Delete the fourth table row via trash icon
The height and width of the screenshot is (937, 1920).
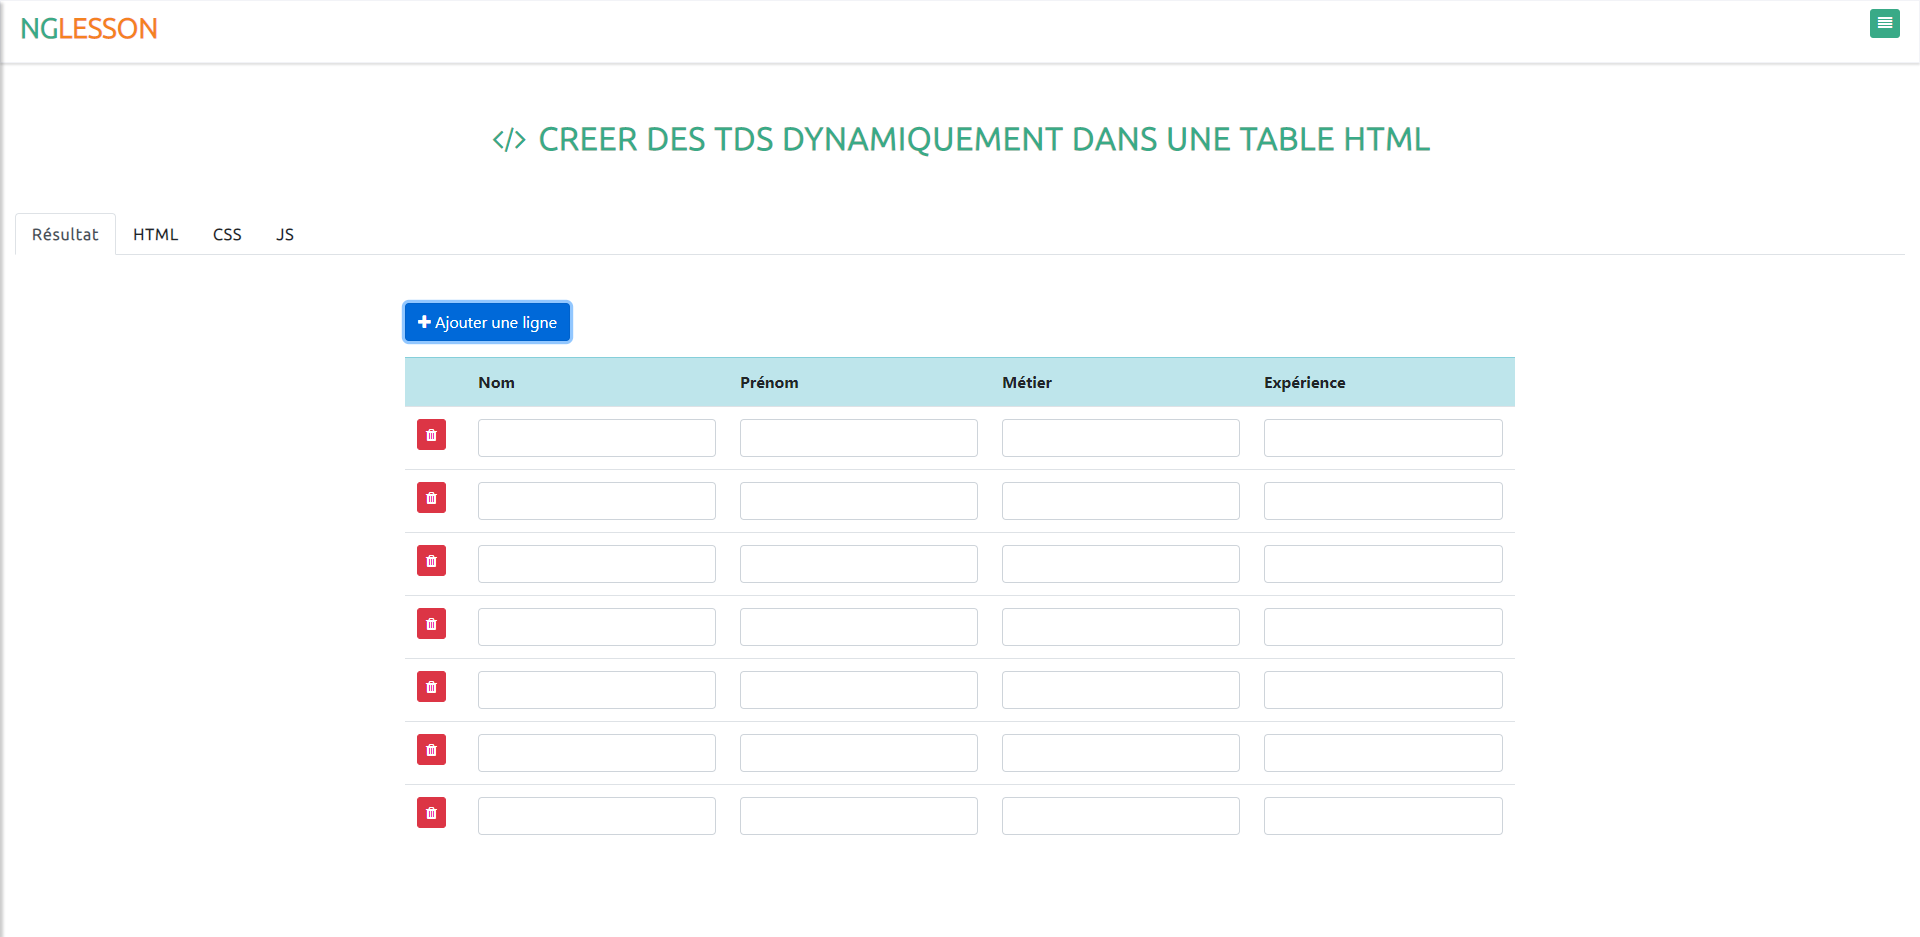[x=431, y=624]
